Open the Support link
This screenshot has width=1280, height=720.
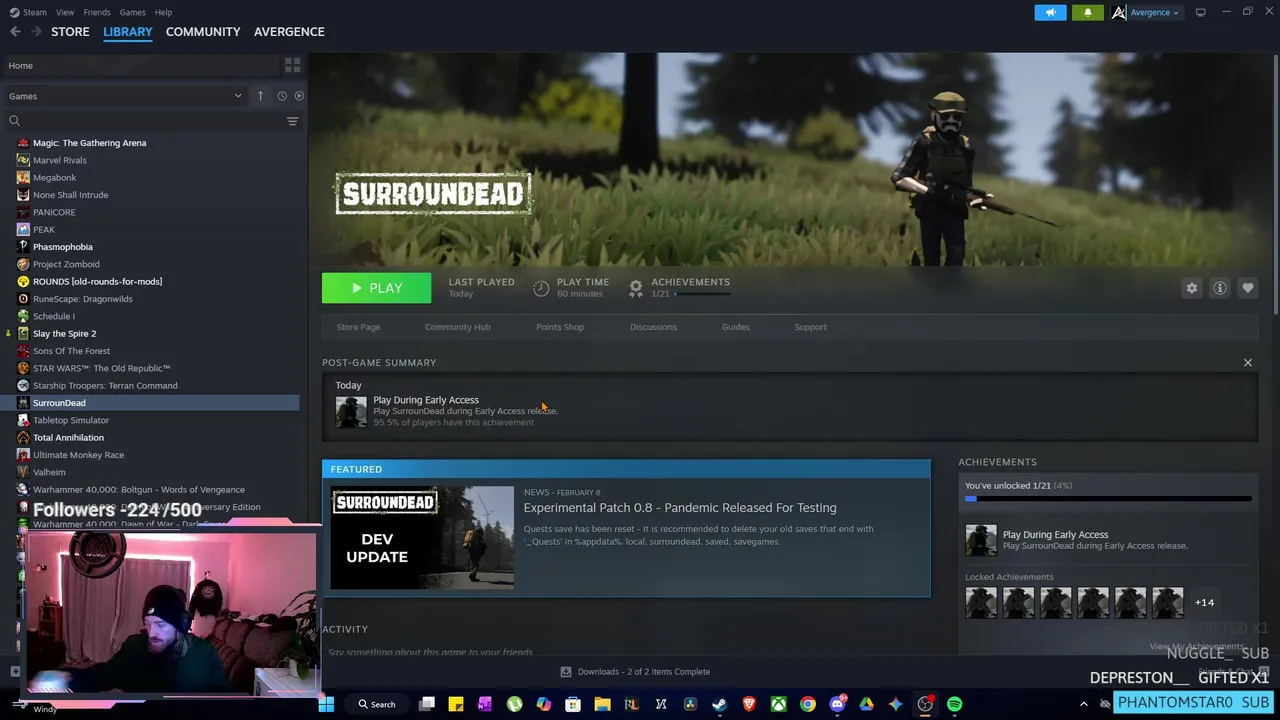tap(810, 327)
